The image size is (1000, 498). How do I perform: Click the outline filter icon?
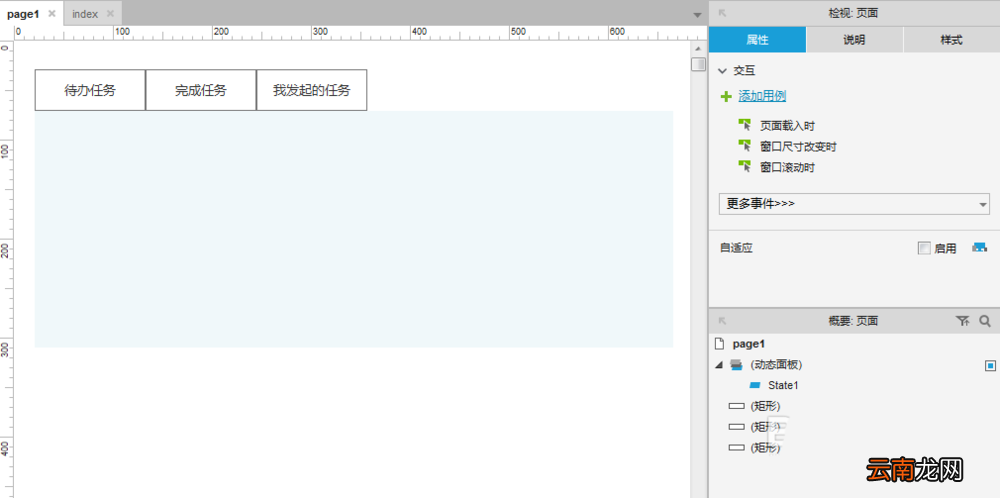(x=962, y=321)
